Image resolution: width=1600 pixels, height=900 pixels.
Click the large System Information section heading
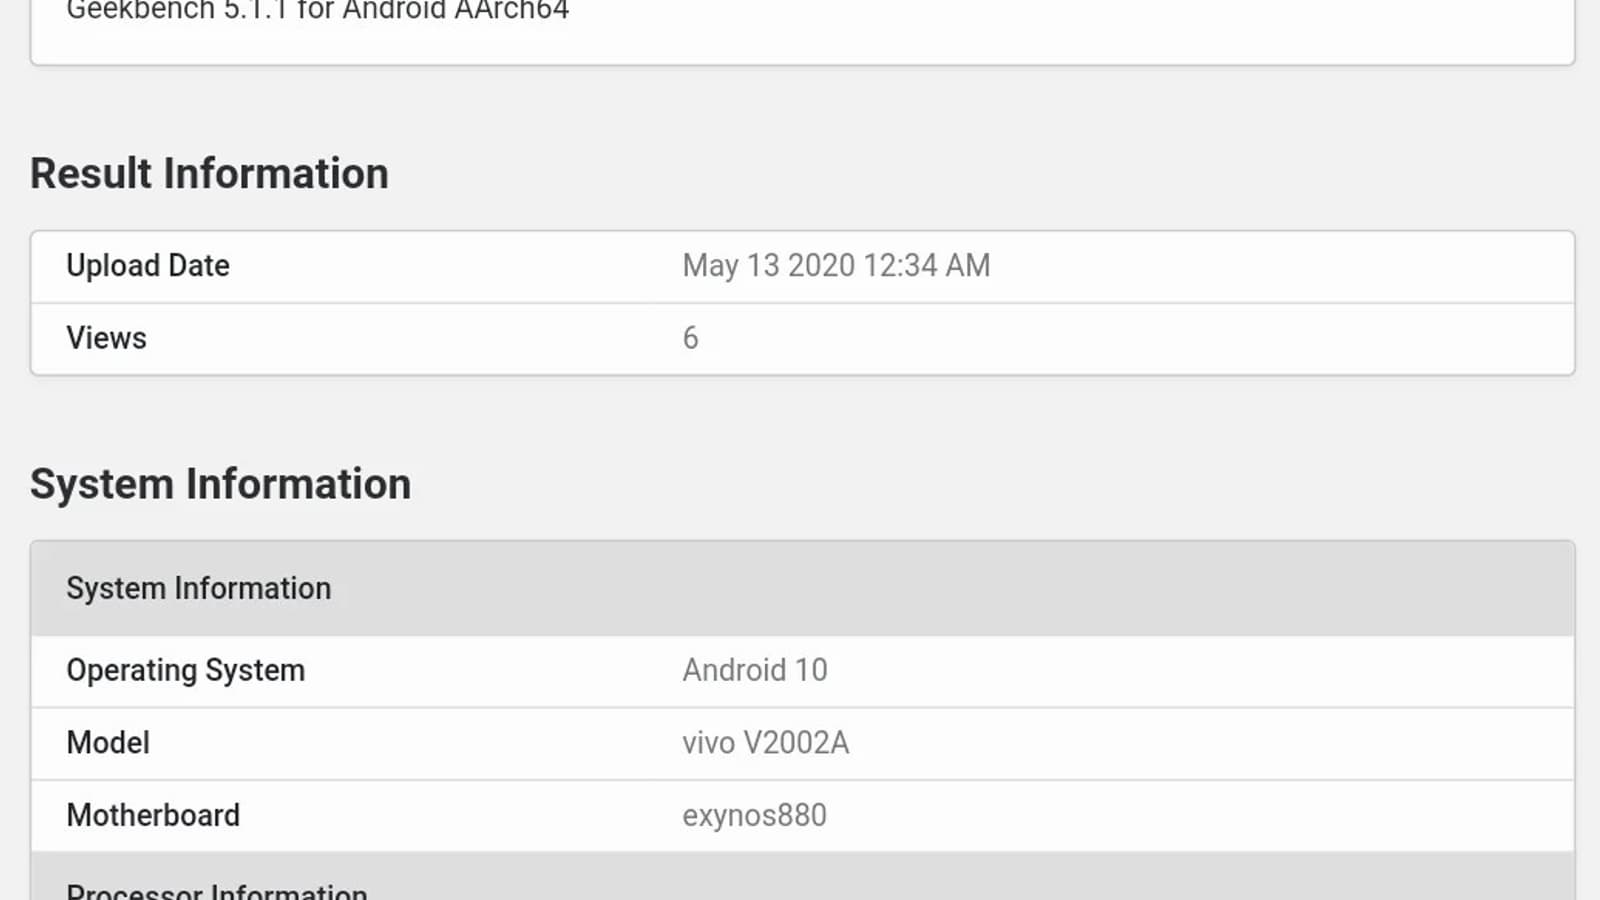click(x=220, y=484)
